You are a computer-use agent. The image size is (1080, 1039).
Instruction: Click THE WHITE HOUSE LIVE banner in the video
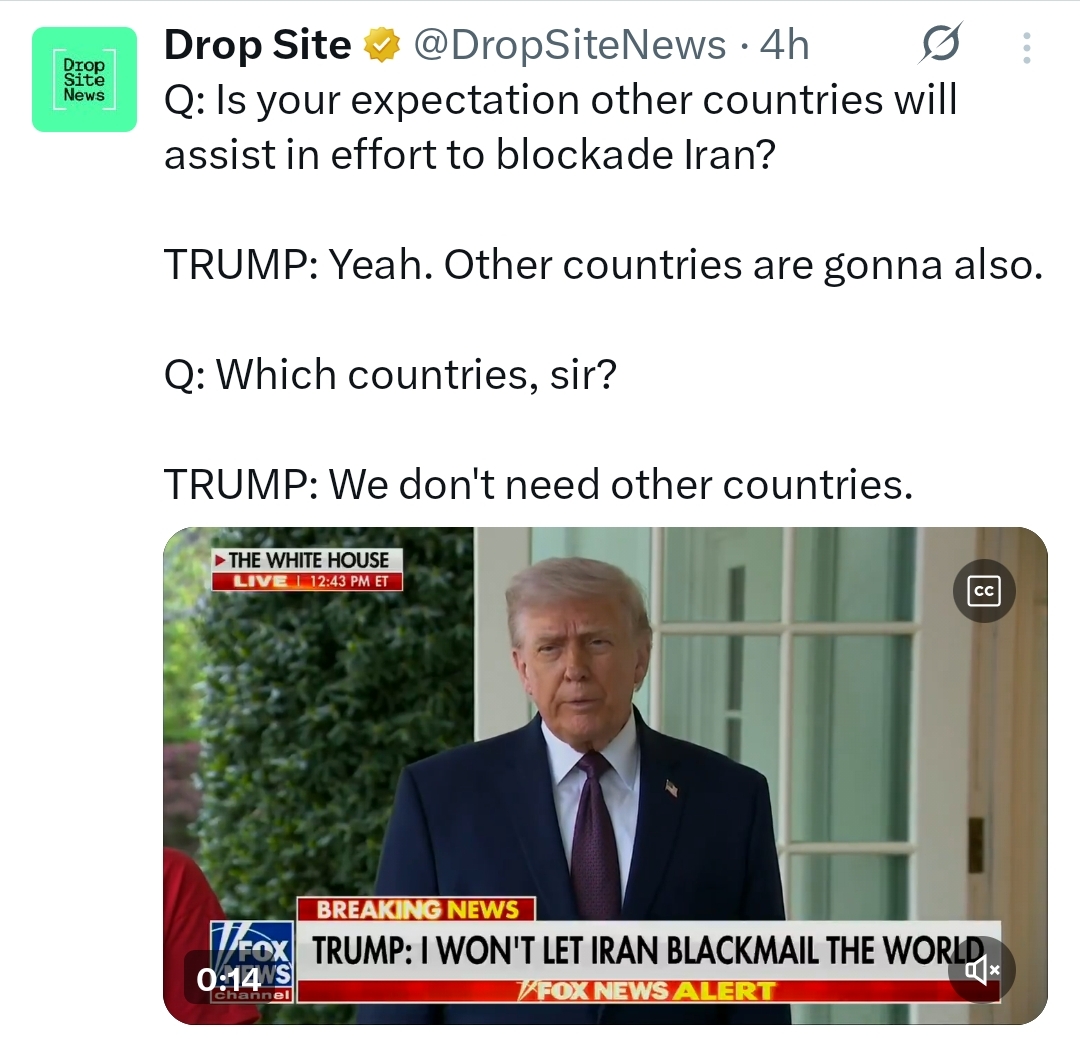[307, 569]
